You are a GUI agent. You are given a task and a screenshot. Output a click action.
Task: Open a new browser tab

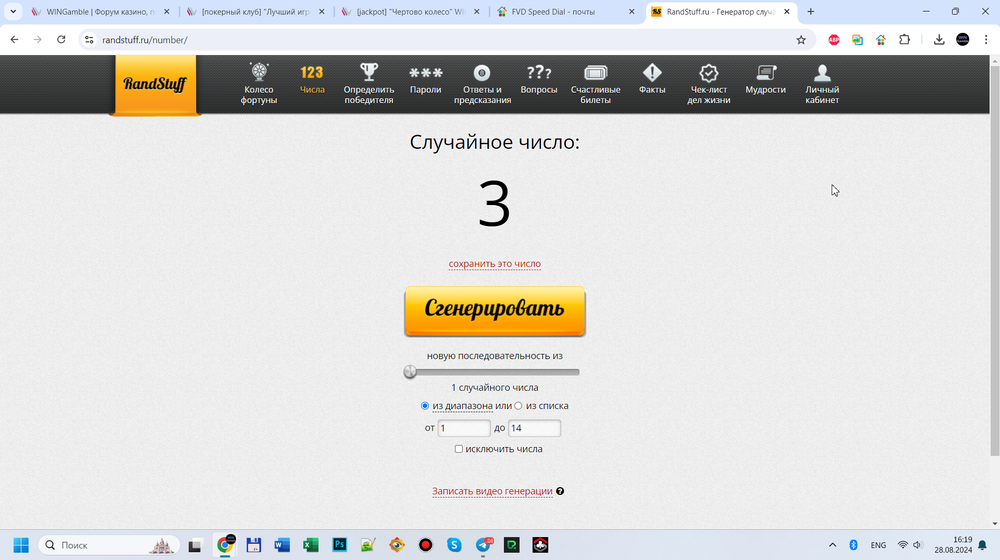click(811, 11)
